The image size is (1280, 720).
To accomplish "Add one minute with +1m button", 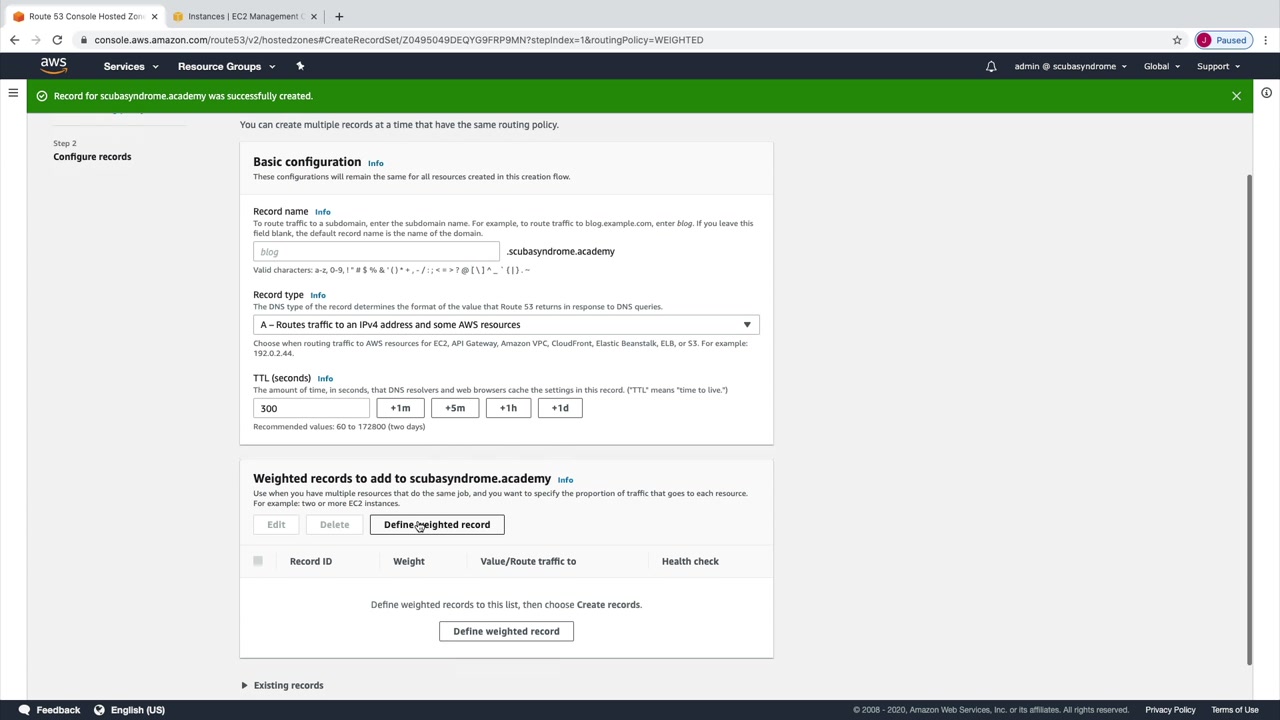I will [400, 408].
